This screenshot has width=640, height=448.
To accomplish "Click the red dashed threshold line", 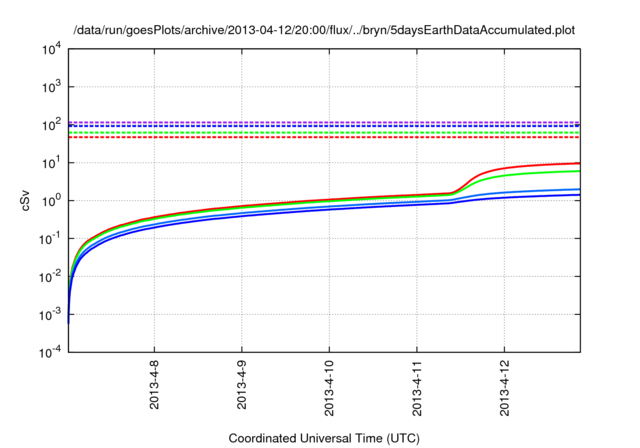I will 324,137.
